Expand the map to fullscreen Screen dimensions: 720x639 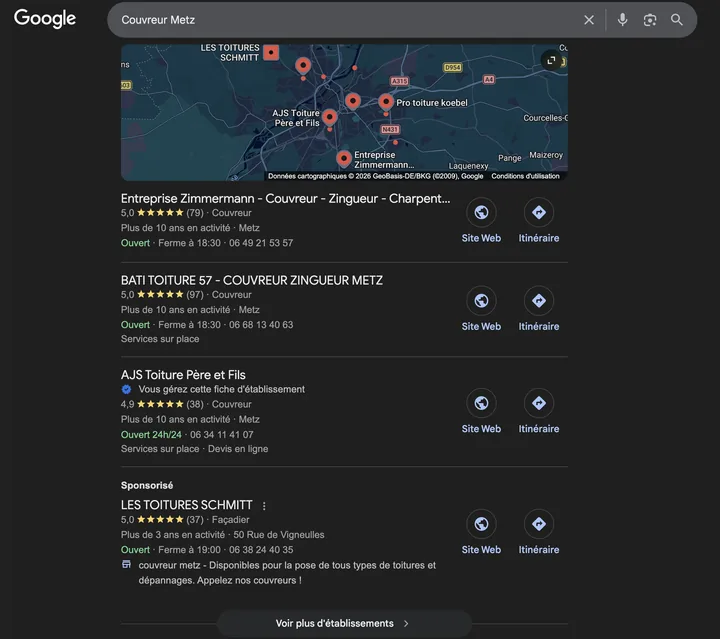[x=551, y=60]
